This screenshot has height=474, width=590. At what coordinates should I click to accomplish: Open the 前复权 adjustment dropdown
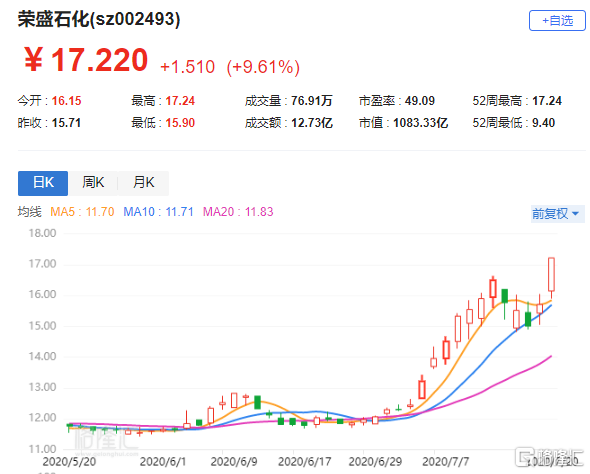557,214
